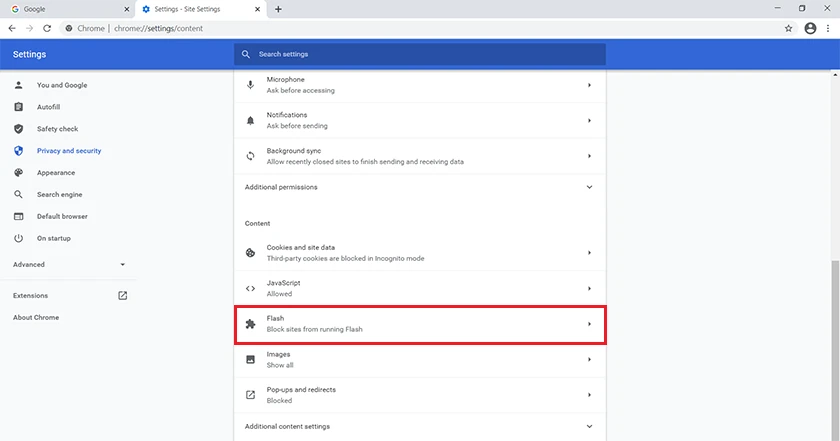Image resolution: width=840 pixels, height=441 pixels.
Task: Close the Settings - Site Settings tab
Action: click(257, 9)
